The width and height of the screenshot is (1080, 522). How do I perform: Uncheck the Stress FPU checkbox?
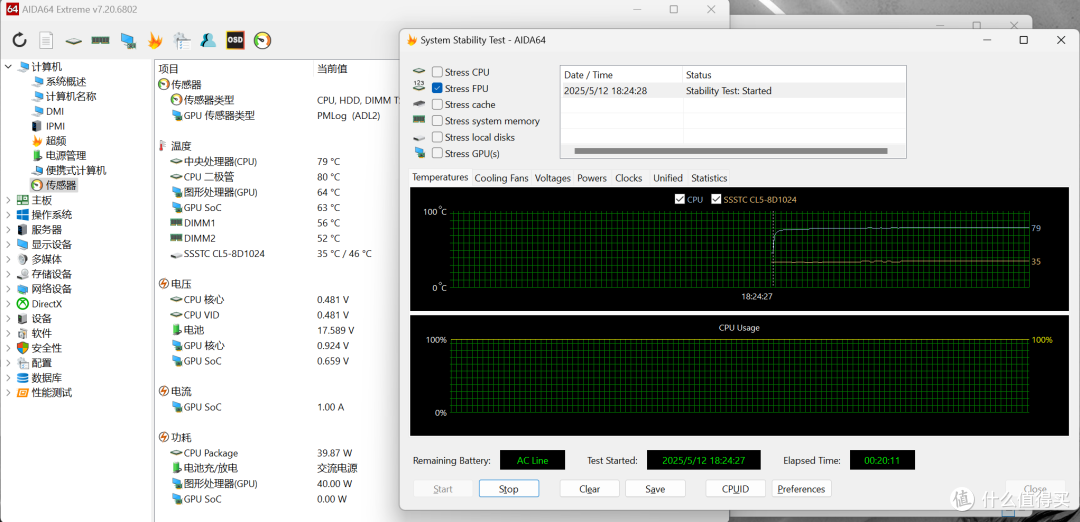(x=437, y=88)
